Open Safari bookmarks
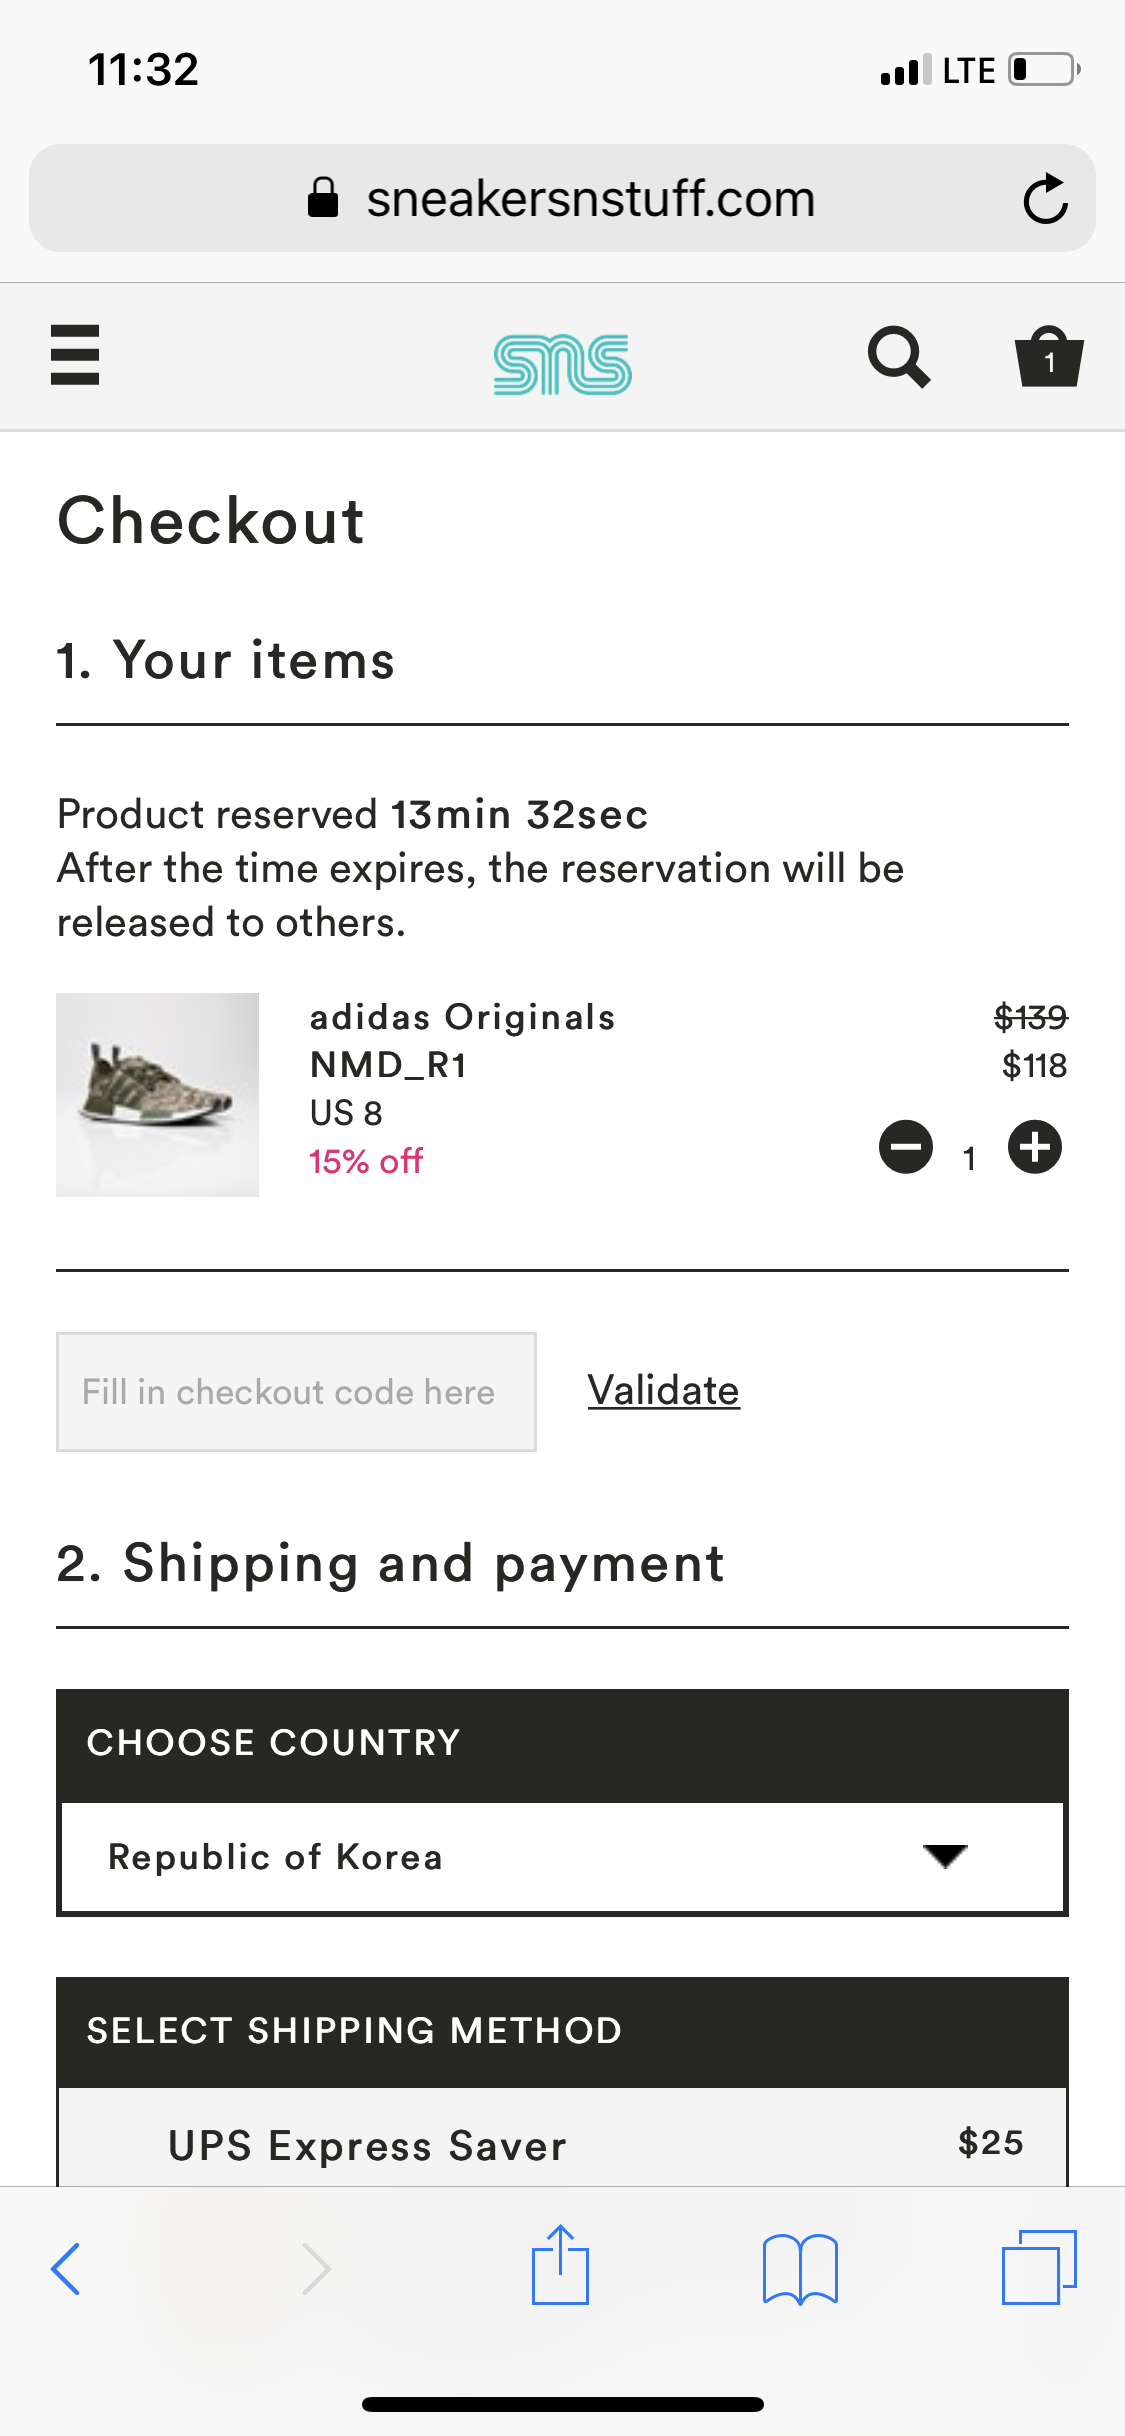 tap(800, 2268)
